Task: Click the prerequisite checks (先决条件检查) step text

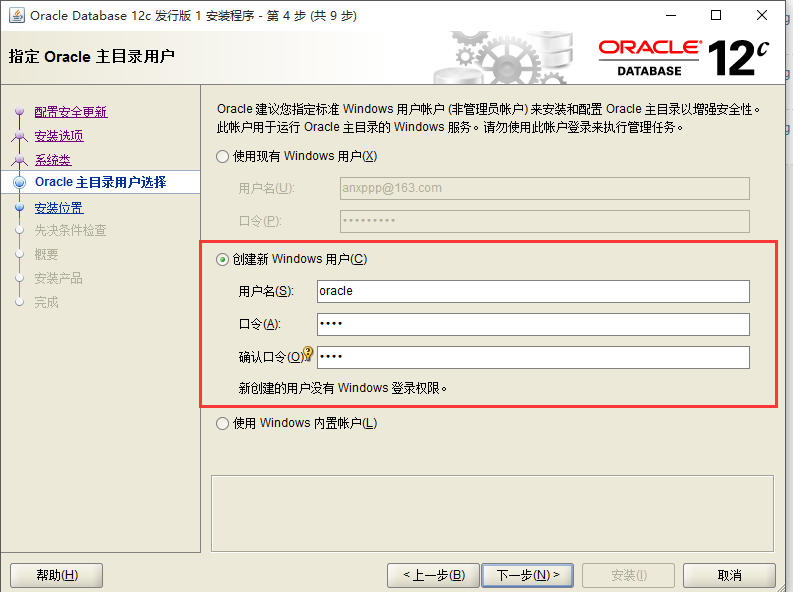Action: click(70, 231)
